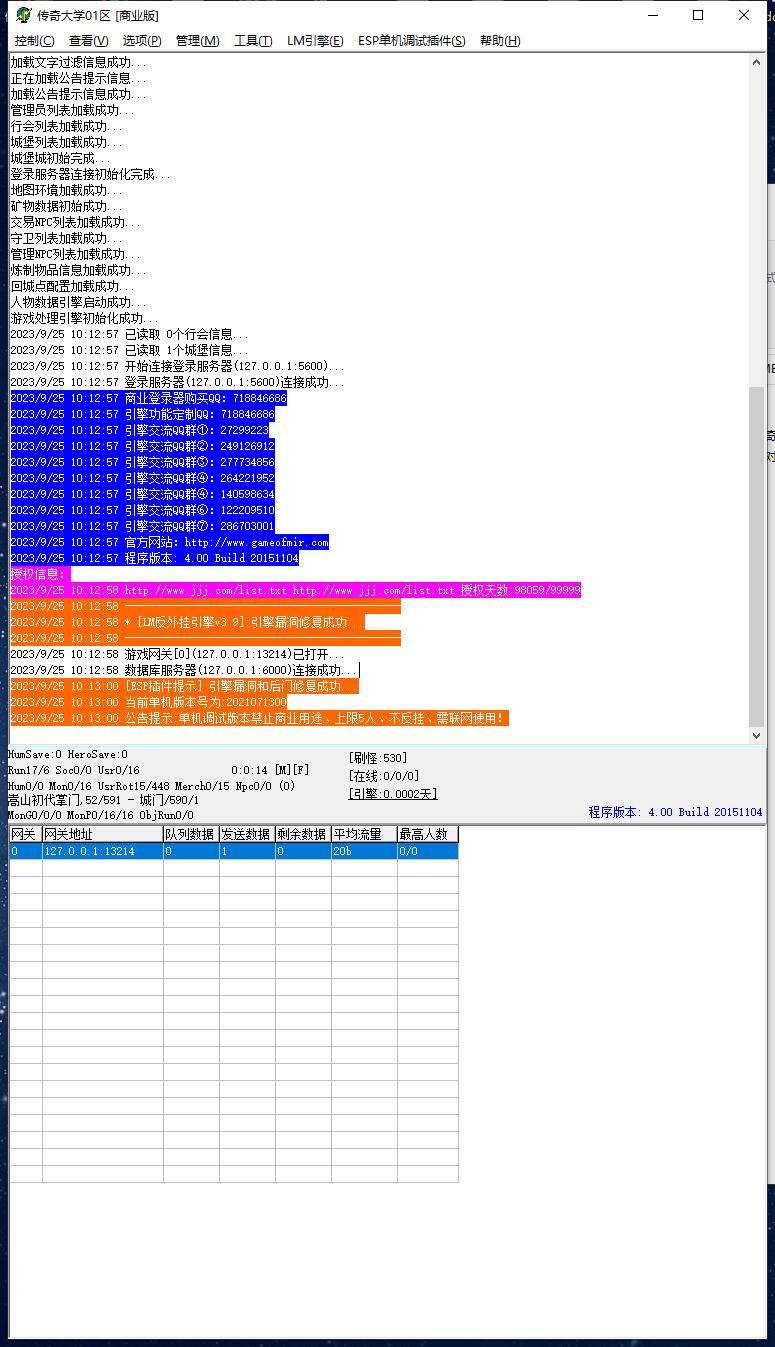Viewport: 775px width, 1347px height.
Task: Click the 剩余数据 column header
Action: tap(303, 834)
